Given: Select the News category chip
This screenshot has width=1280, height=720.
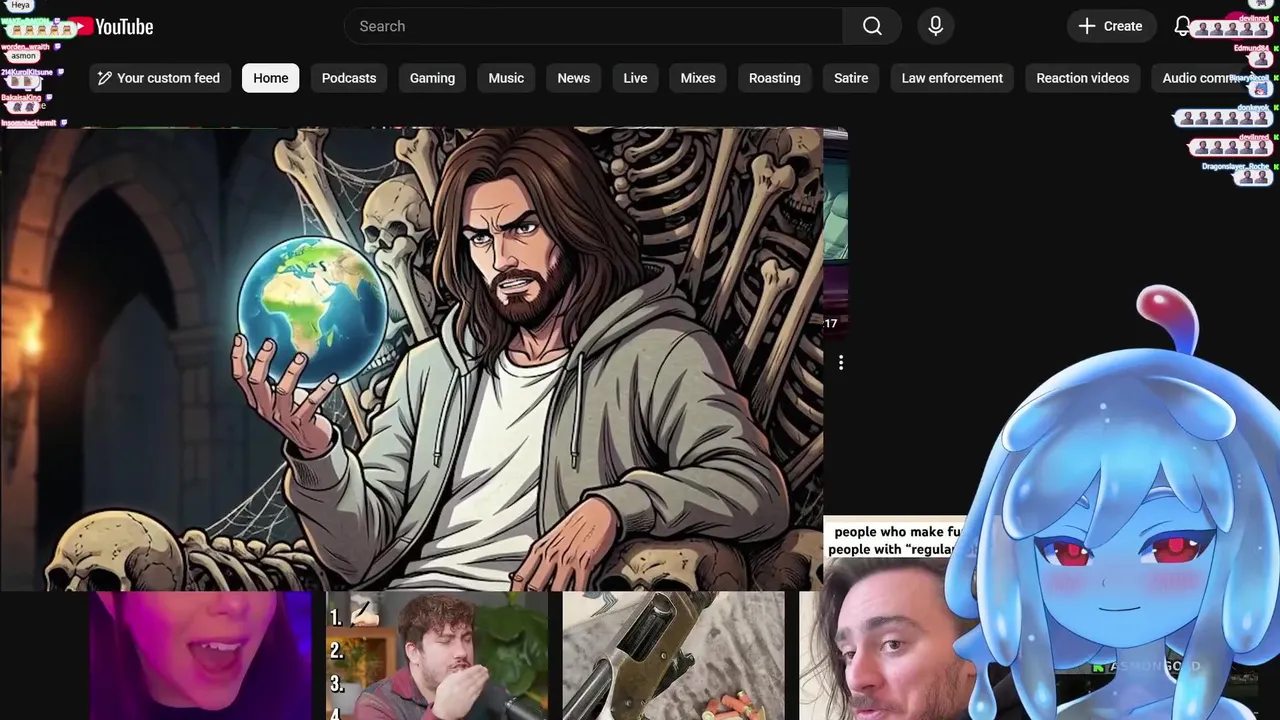Looking at the screenshot, I should [x=573, y=78].
